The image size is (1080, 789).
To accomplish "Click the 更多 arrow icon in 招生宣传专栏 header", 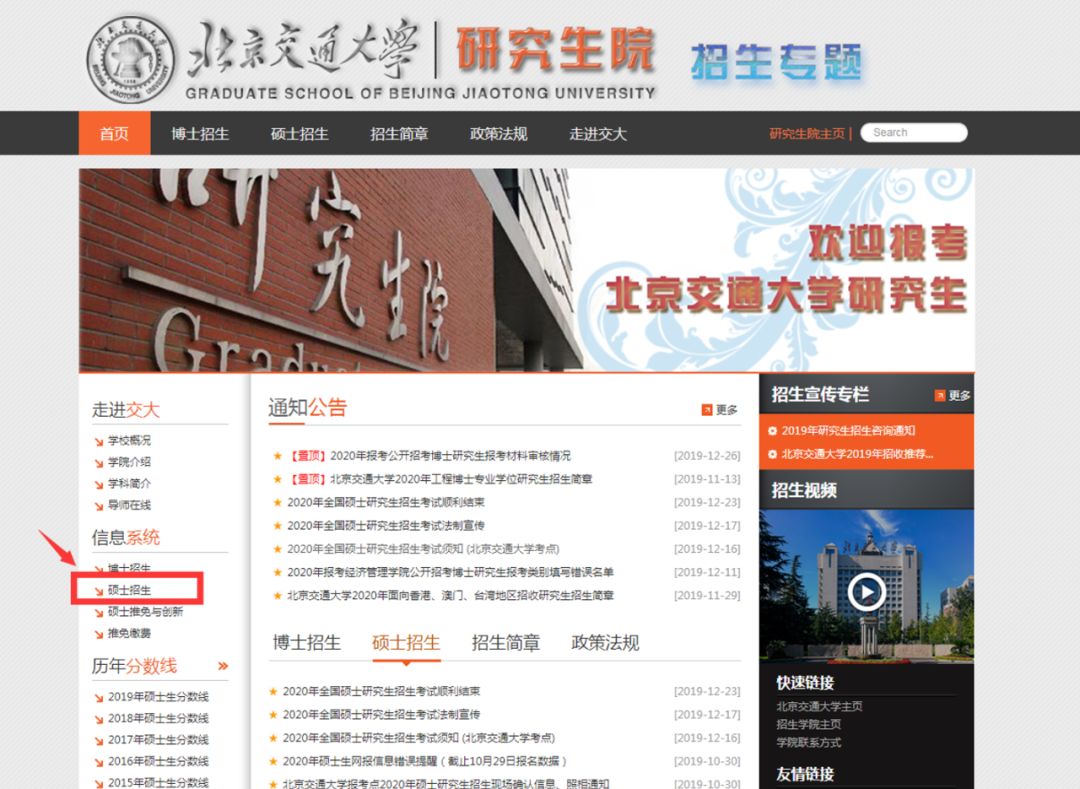I will [938, 395].
